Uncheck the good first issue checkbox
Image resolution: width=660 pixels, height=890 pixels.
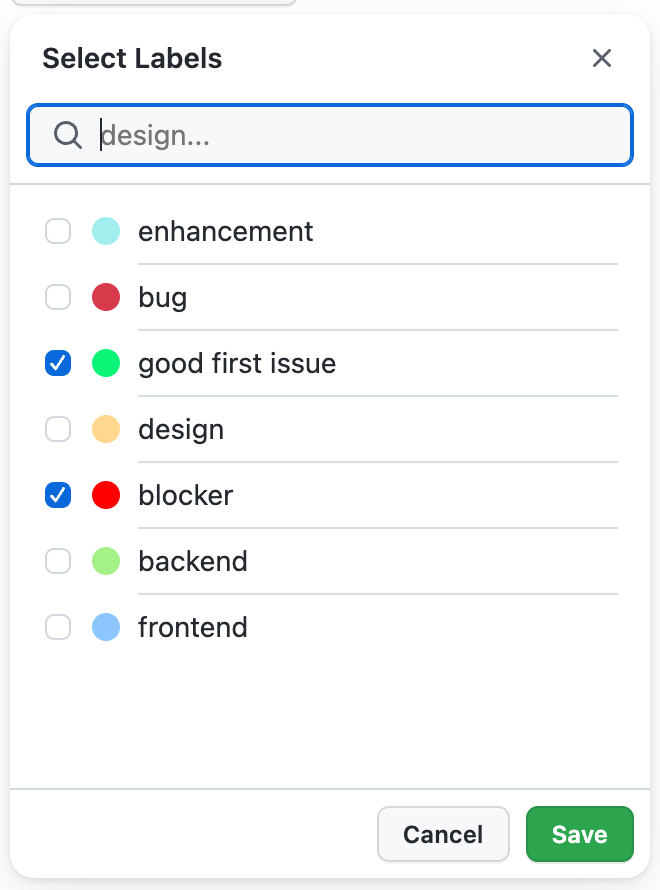click(58, 364)
